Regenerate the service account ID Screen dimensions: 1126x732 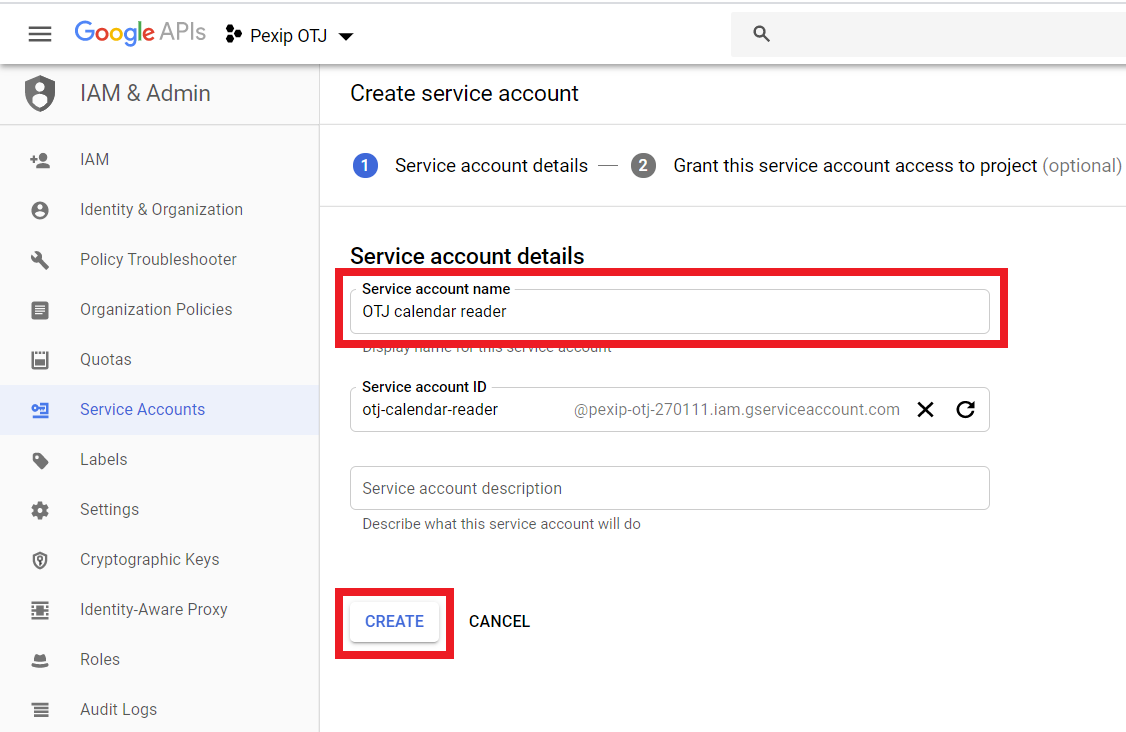pos(965,409)
